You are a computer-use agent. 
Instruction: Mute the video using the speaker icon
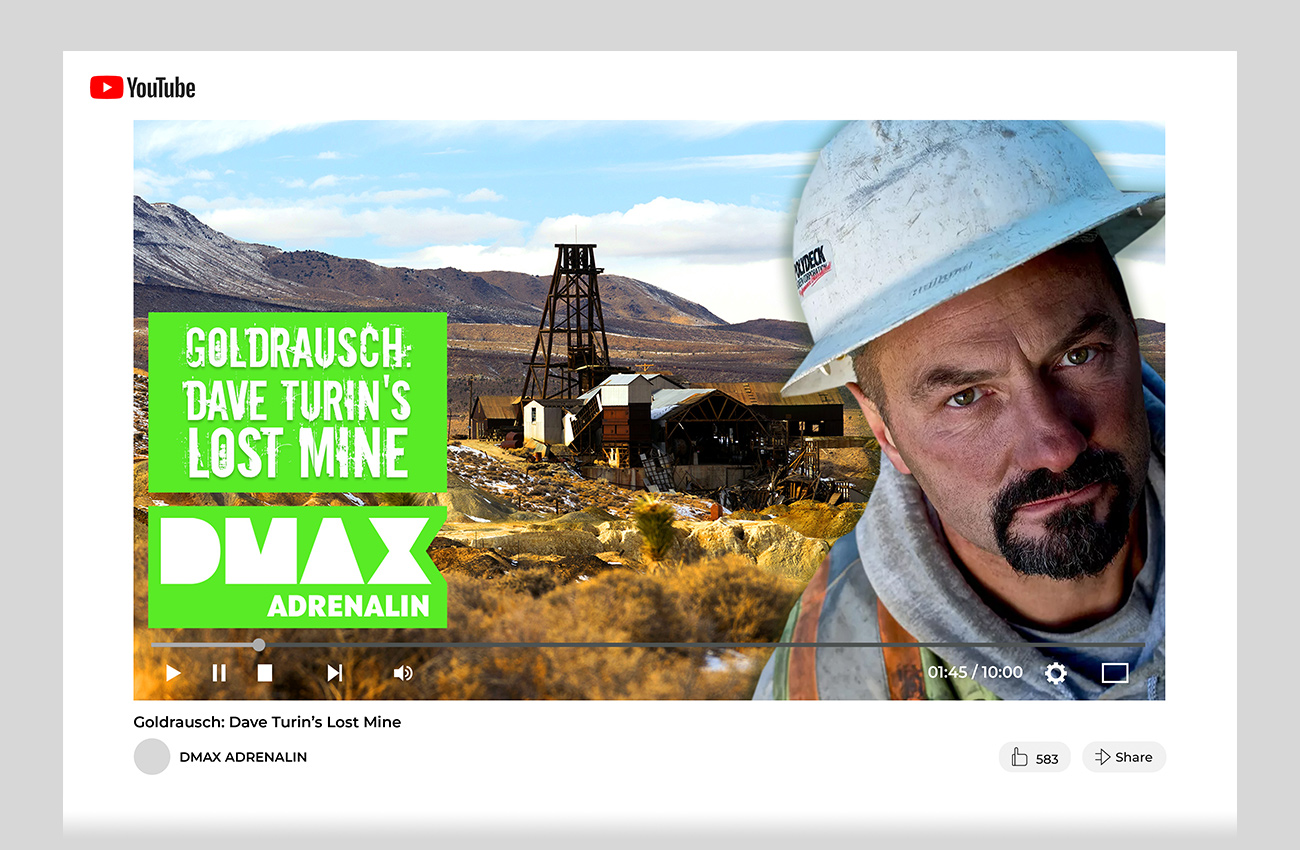click(x=403, y=673)
